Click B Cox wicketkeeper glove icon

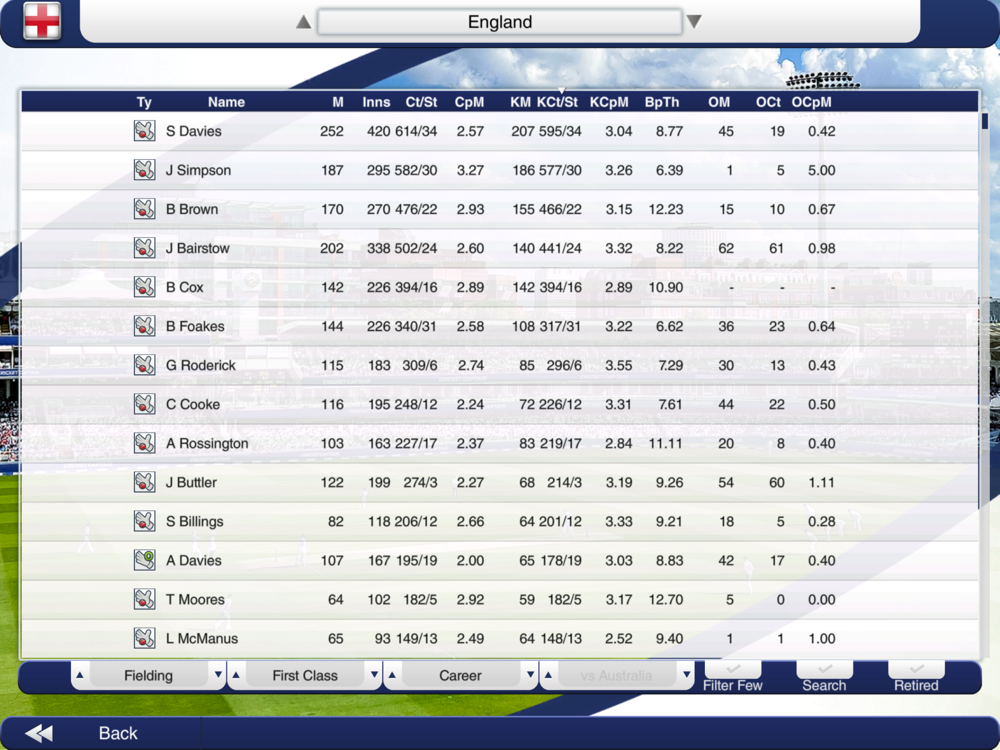[145, 287]
